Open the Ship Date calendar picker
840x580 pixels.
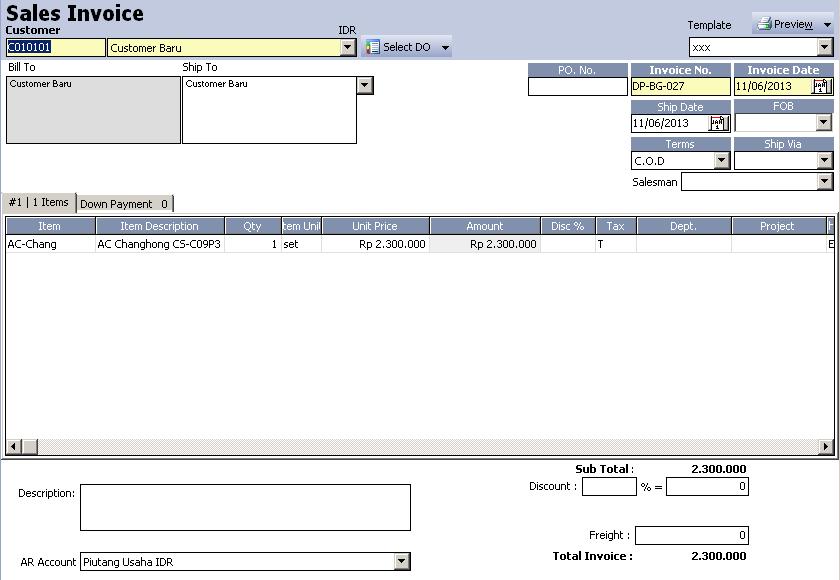coord(718,123)
